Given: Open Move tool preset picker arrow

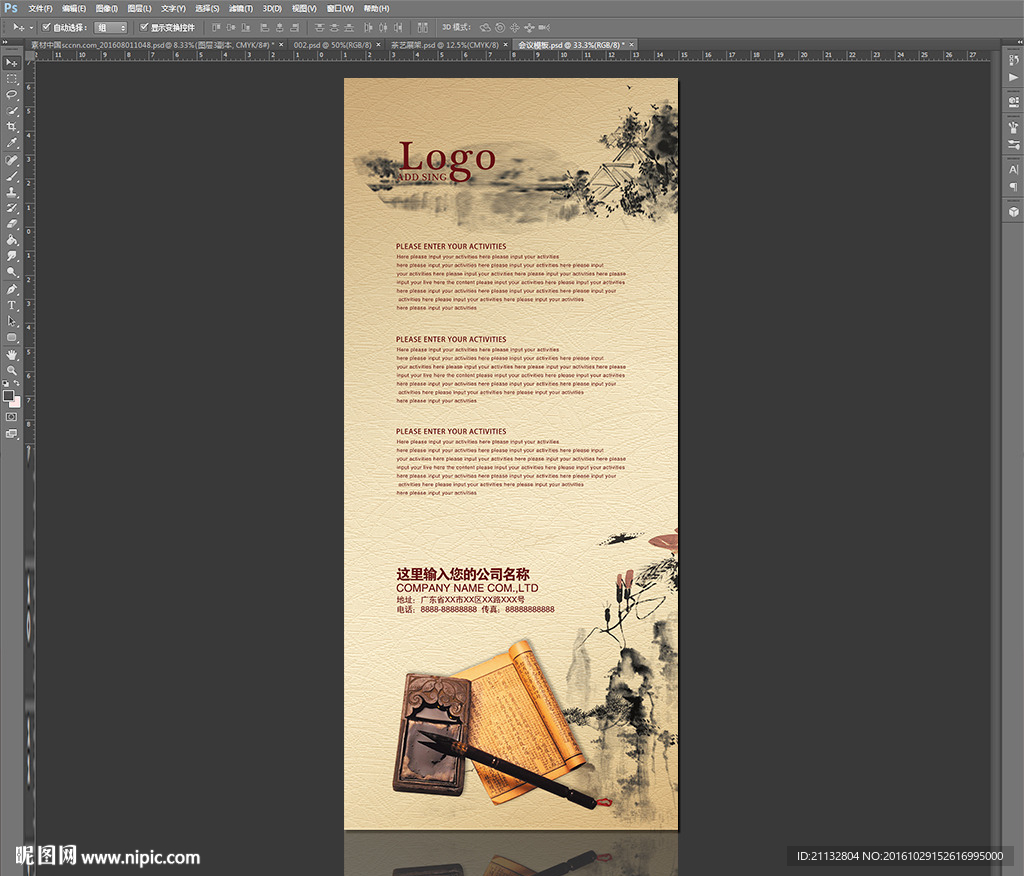Looking at the screenshot, I should (x=31, y=28).
